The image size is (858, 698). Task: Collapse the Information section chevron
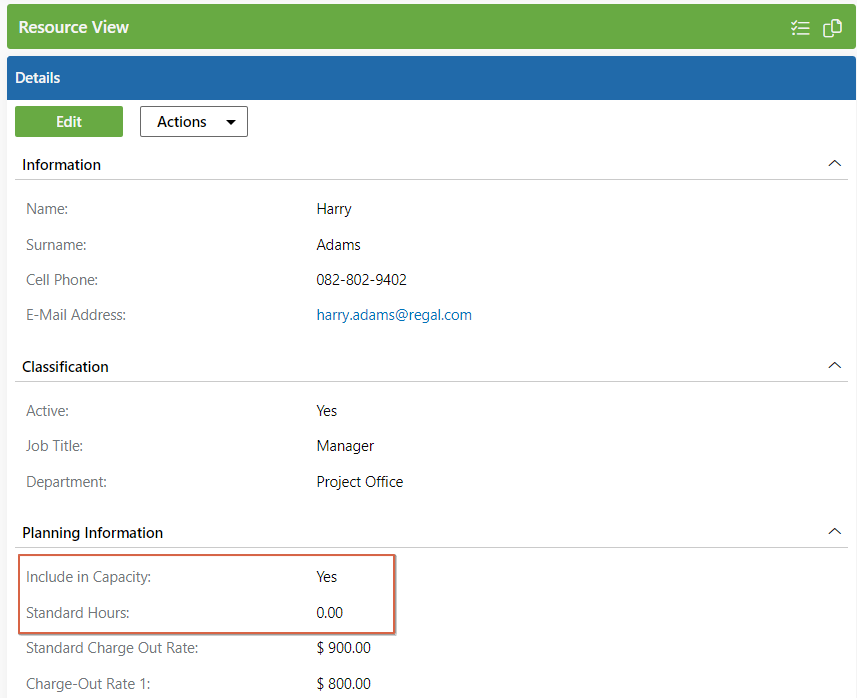tap(834, 164)
